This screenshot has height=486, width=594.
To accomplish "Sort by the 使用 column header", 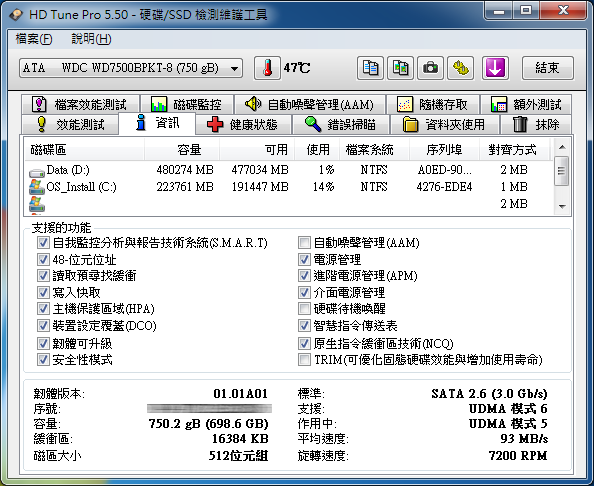I will point(317,150).
